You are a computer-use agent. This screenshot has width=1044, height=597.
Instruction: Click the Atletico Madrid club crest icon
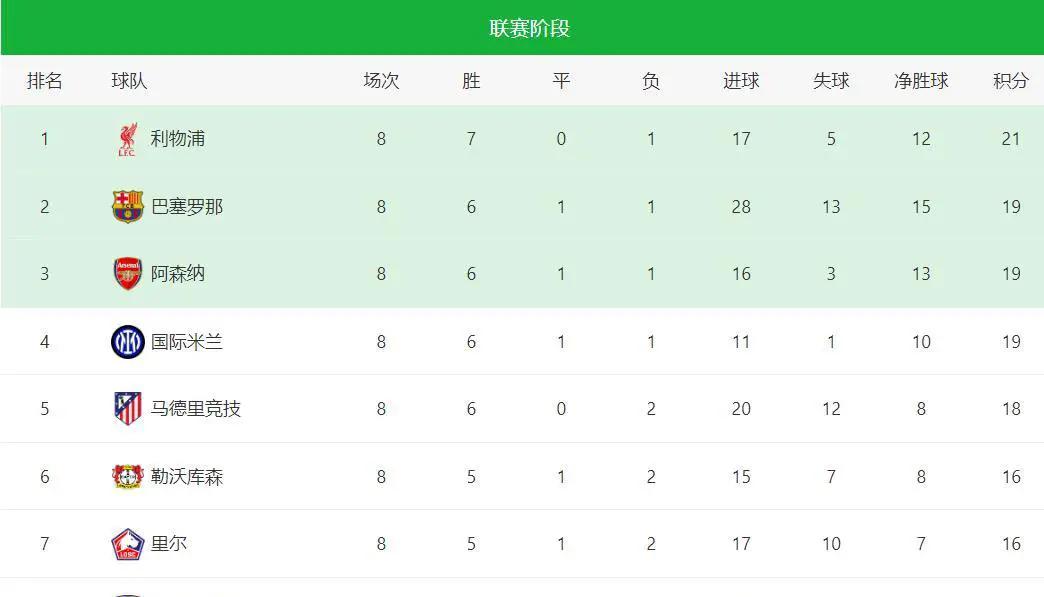[127, 409]
